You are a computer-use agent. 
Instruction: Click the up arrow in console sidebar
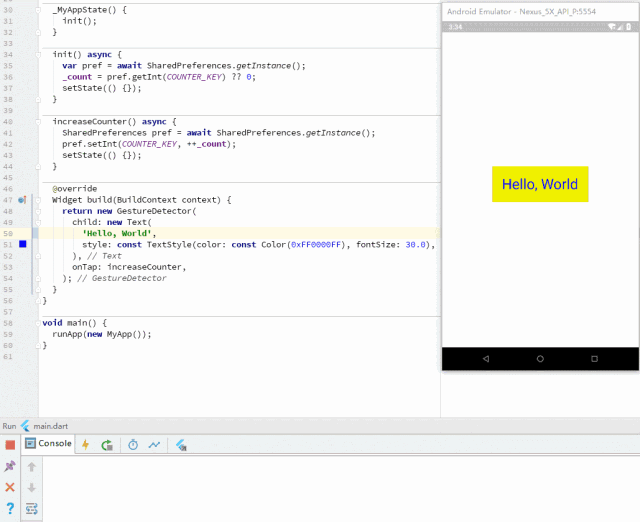pyautogui.click(x=31, y=466)
